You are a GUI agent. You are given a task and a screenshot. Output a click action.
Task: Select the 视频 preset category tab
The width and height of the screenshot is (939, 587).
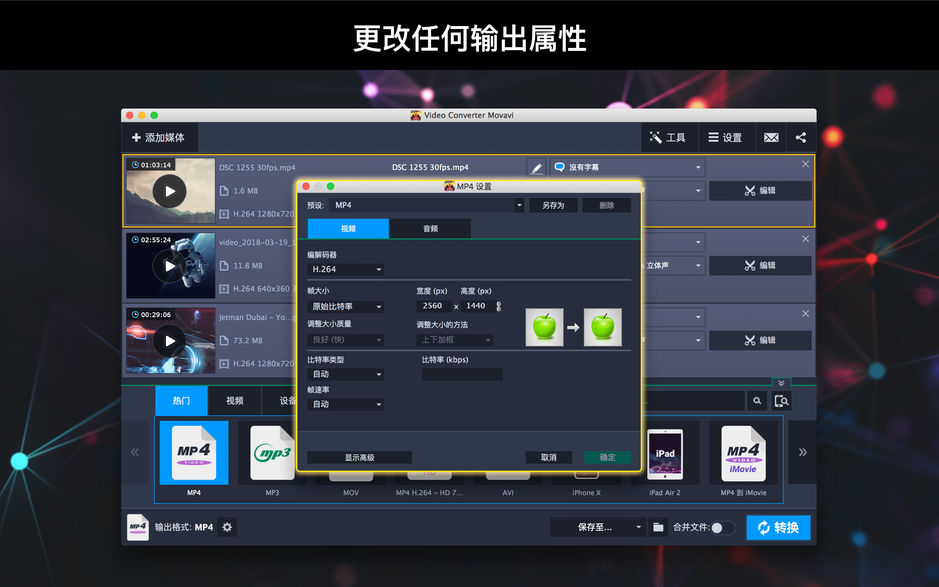click(x=234, y=400)
